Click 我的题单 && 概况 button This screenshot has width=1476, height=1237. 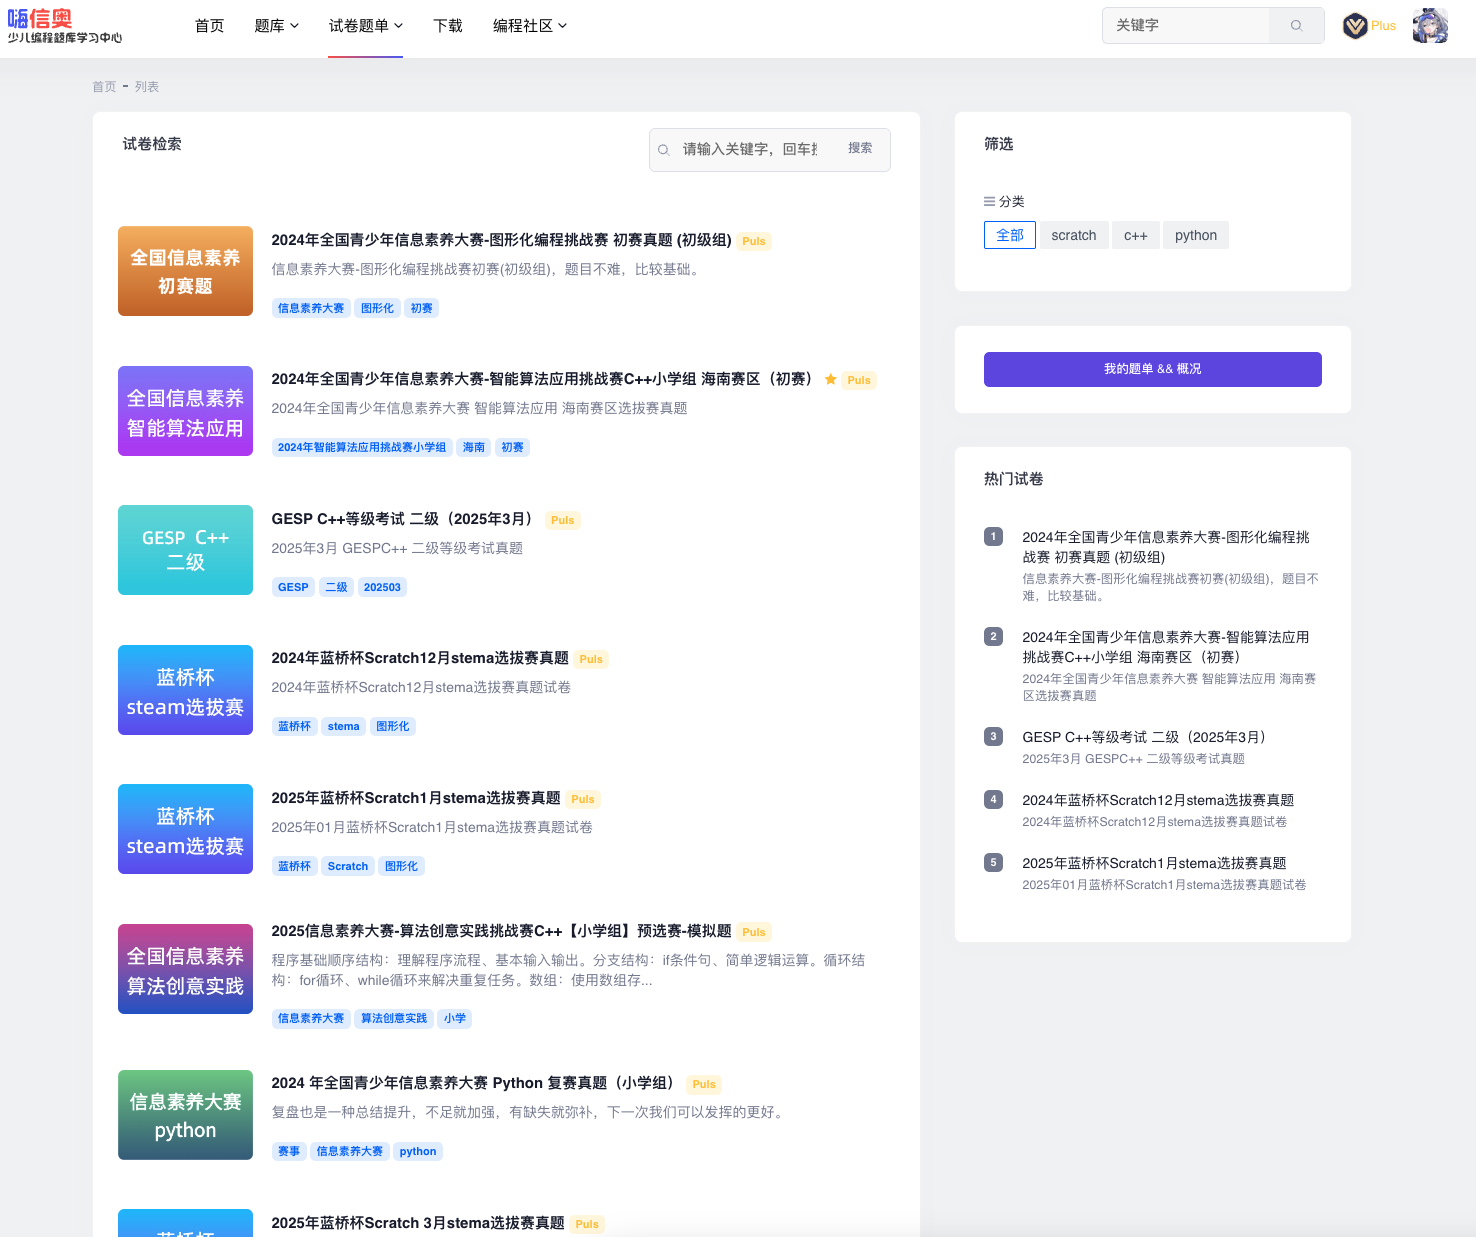click(1153, 369)
